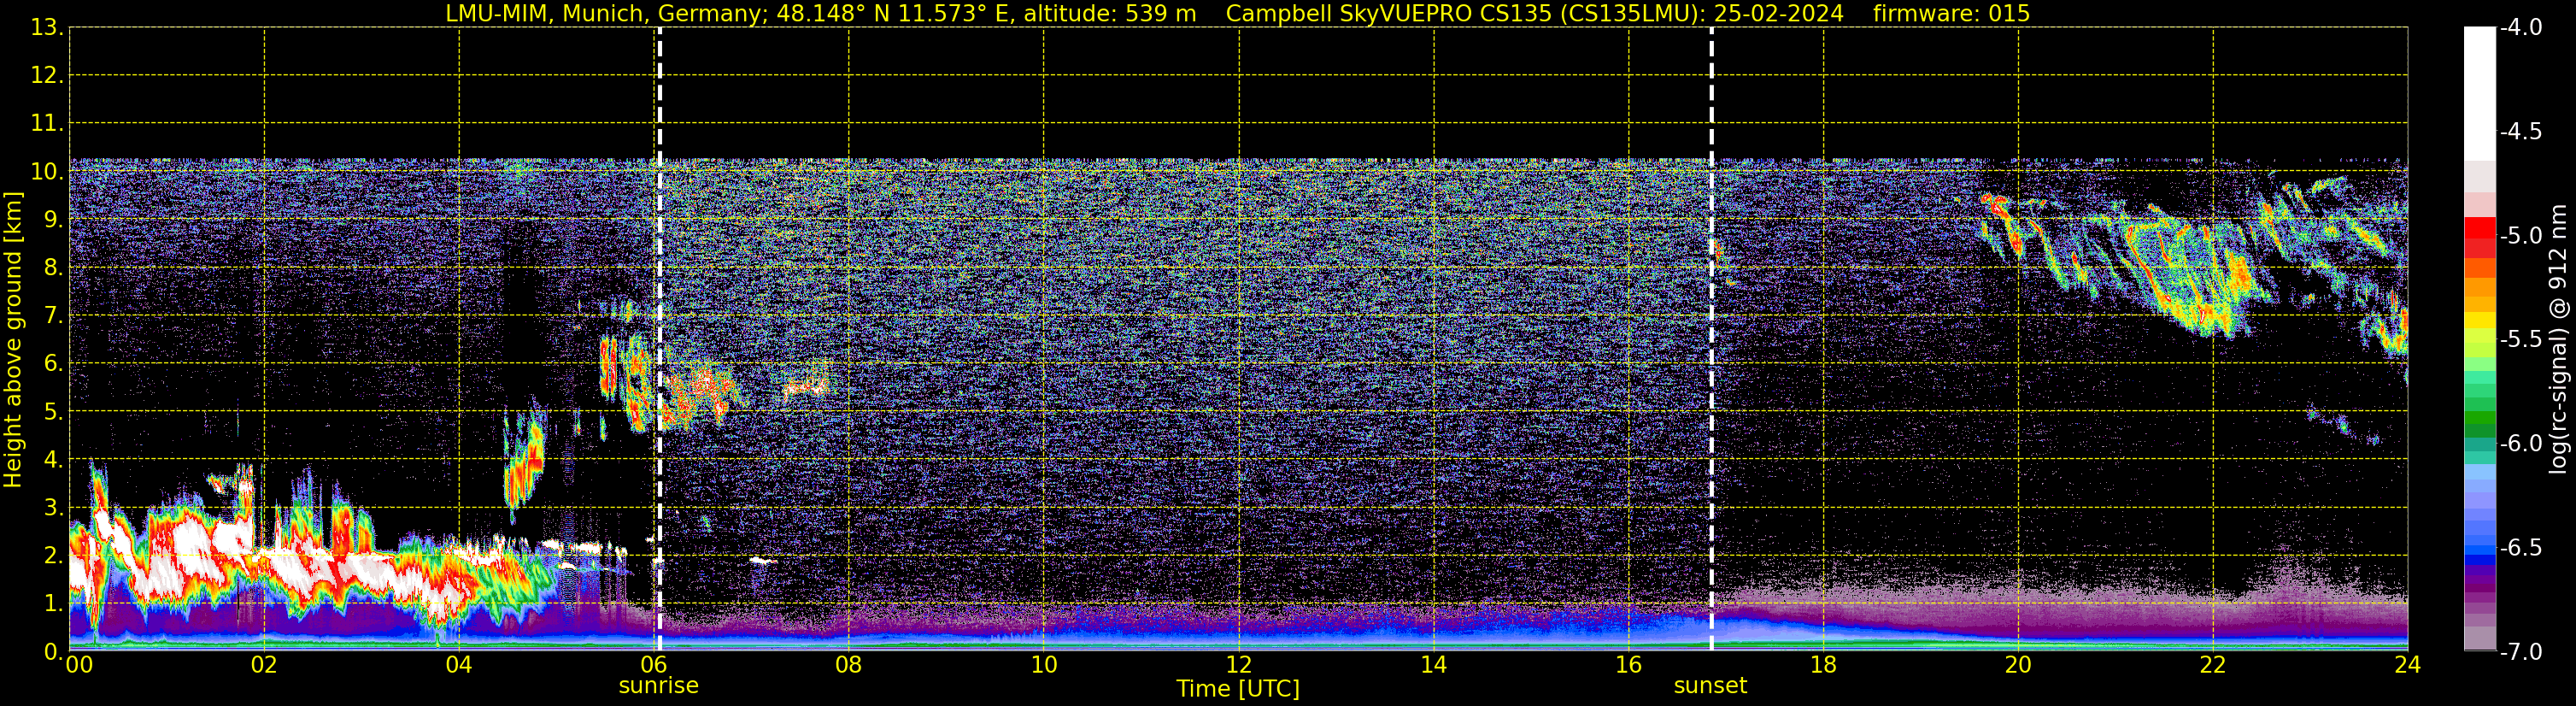The image size is (2576, 706).
Task: Click the y-axis tick label '10.'
Action: coord(46,172)
